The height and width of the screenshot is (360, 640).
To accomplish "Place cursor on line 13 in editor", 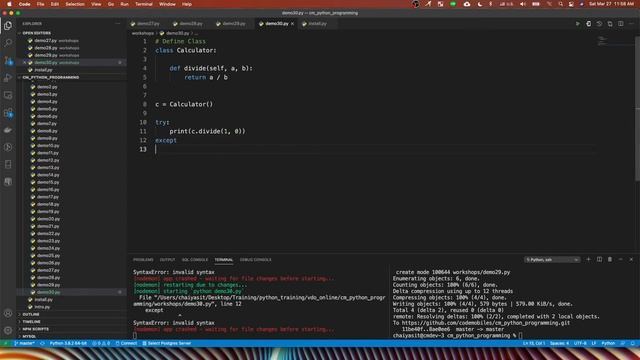I will point(375,149).
